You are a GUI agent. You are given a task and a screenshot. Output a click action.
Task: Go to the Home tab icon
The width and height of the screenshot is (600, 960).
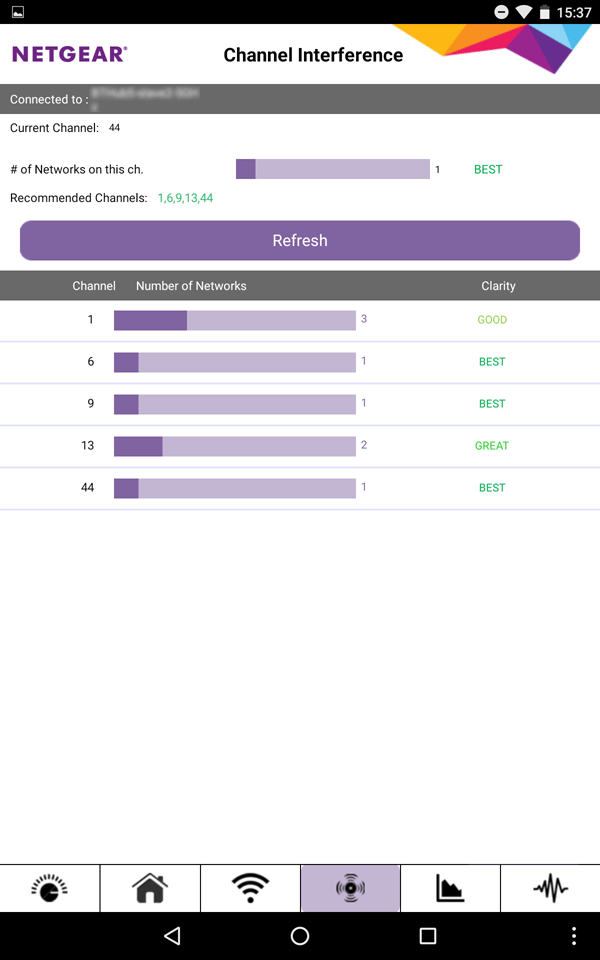[x=150, y=888]
